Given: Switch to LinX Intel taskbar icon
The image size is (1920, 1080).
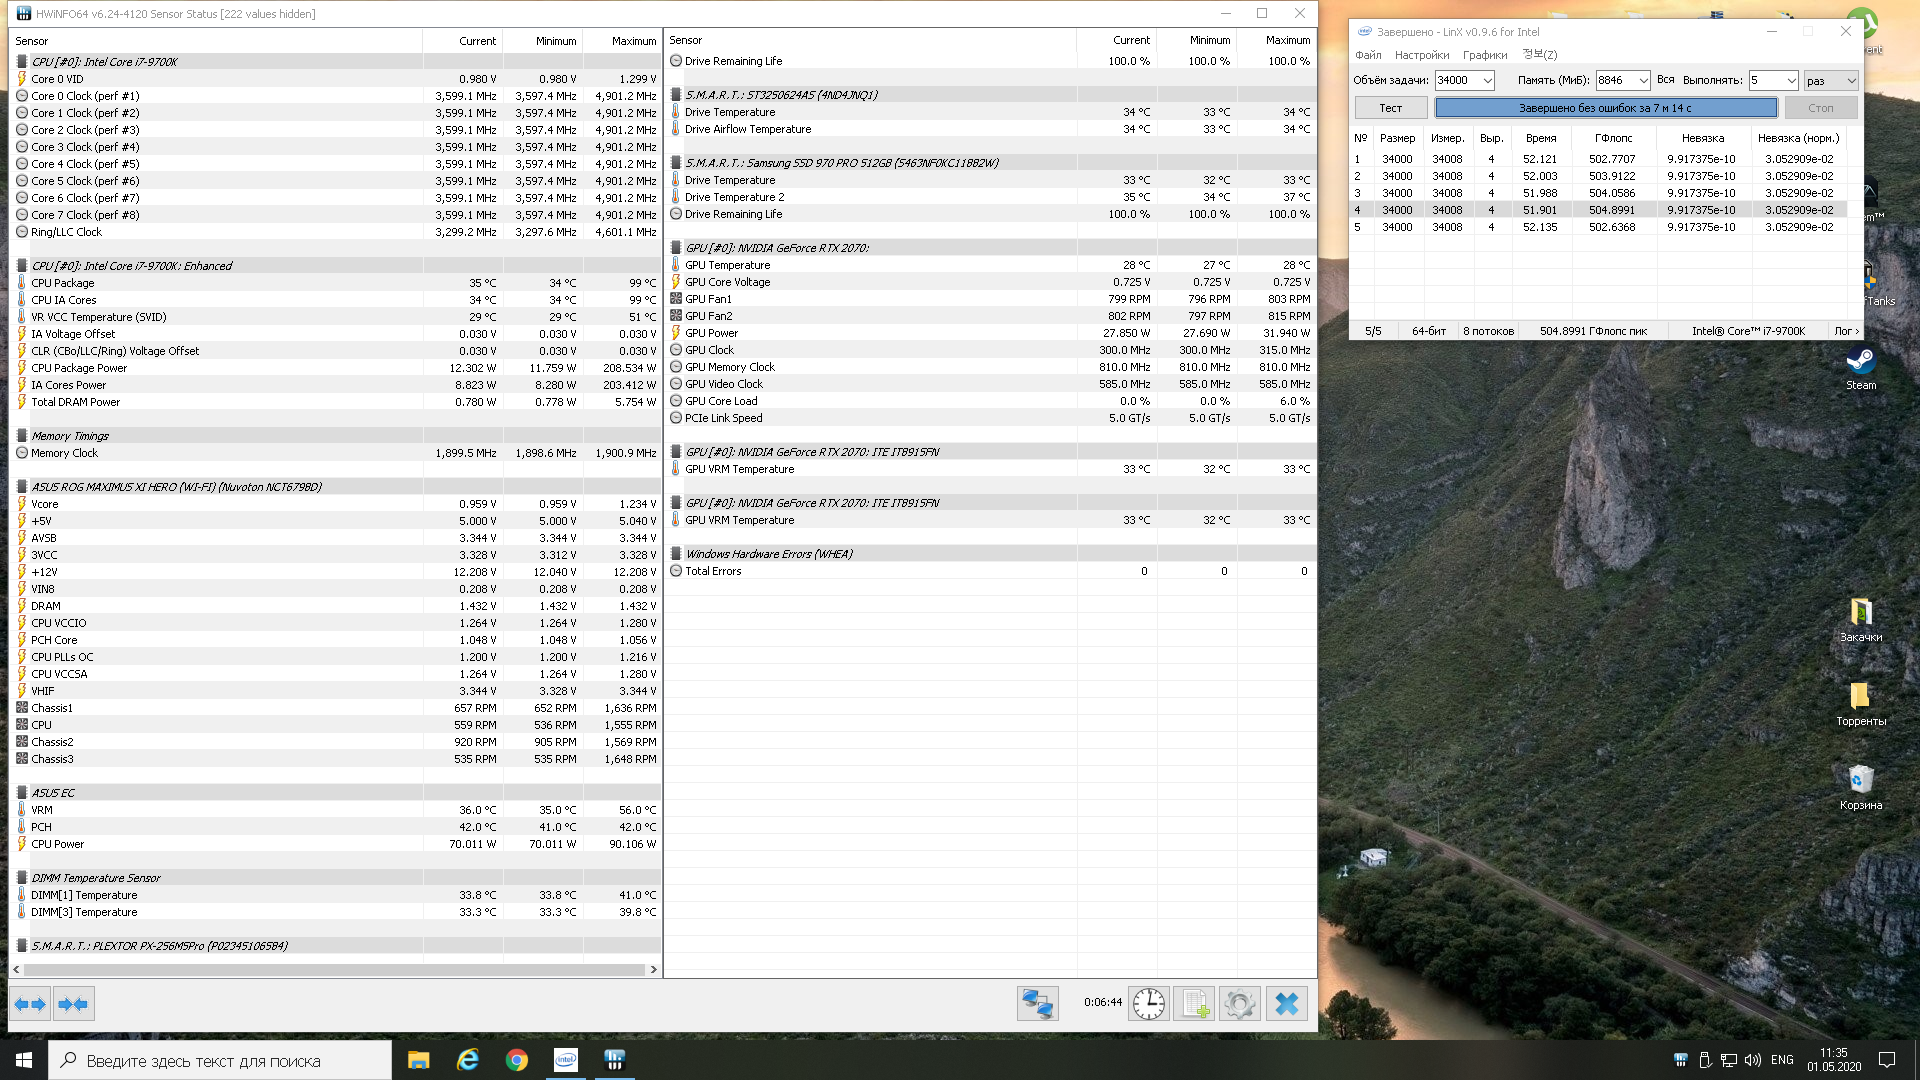Looking at the screenshot, I should pos(565,1060).
